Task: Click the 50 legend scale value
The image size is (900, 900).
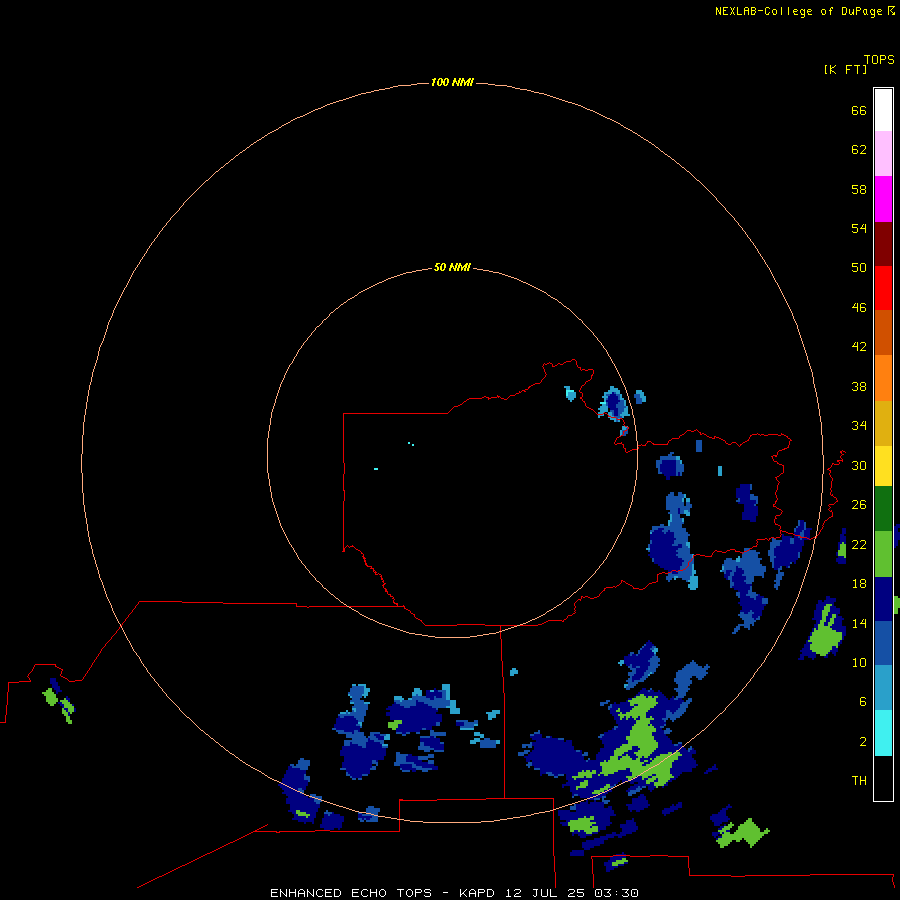Action: pyautogui.click(x=859, y=267)
